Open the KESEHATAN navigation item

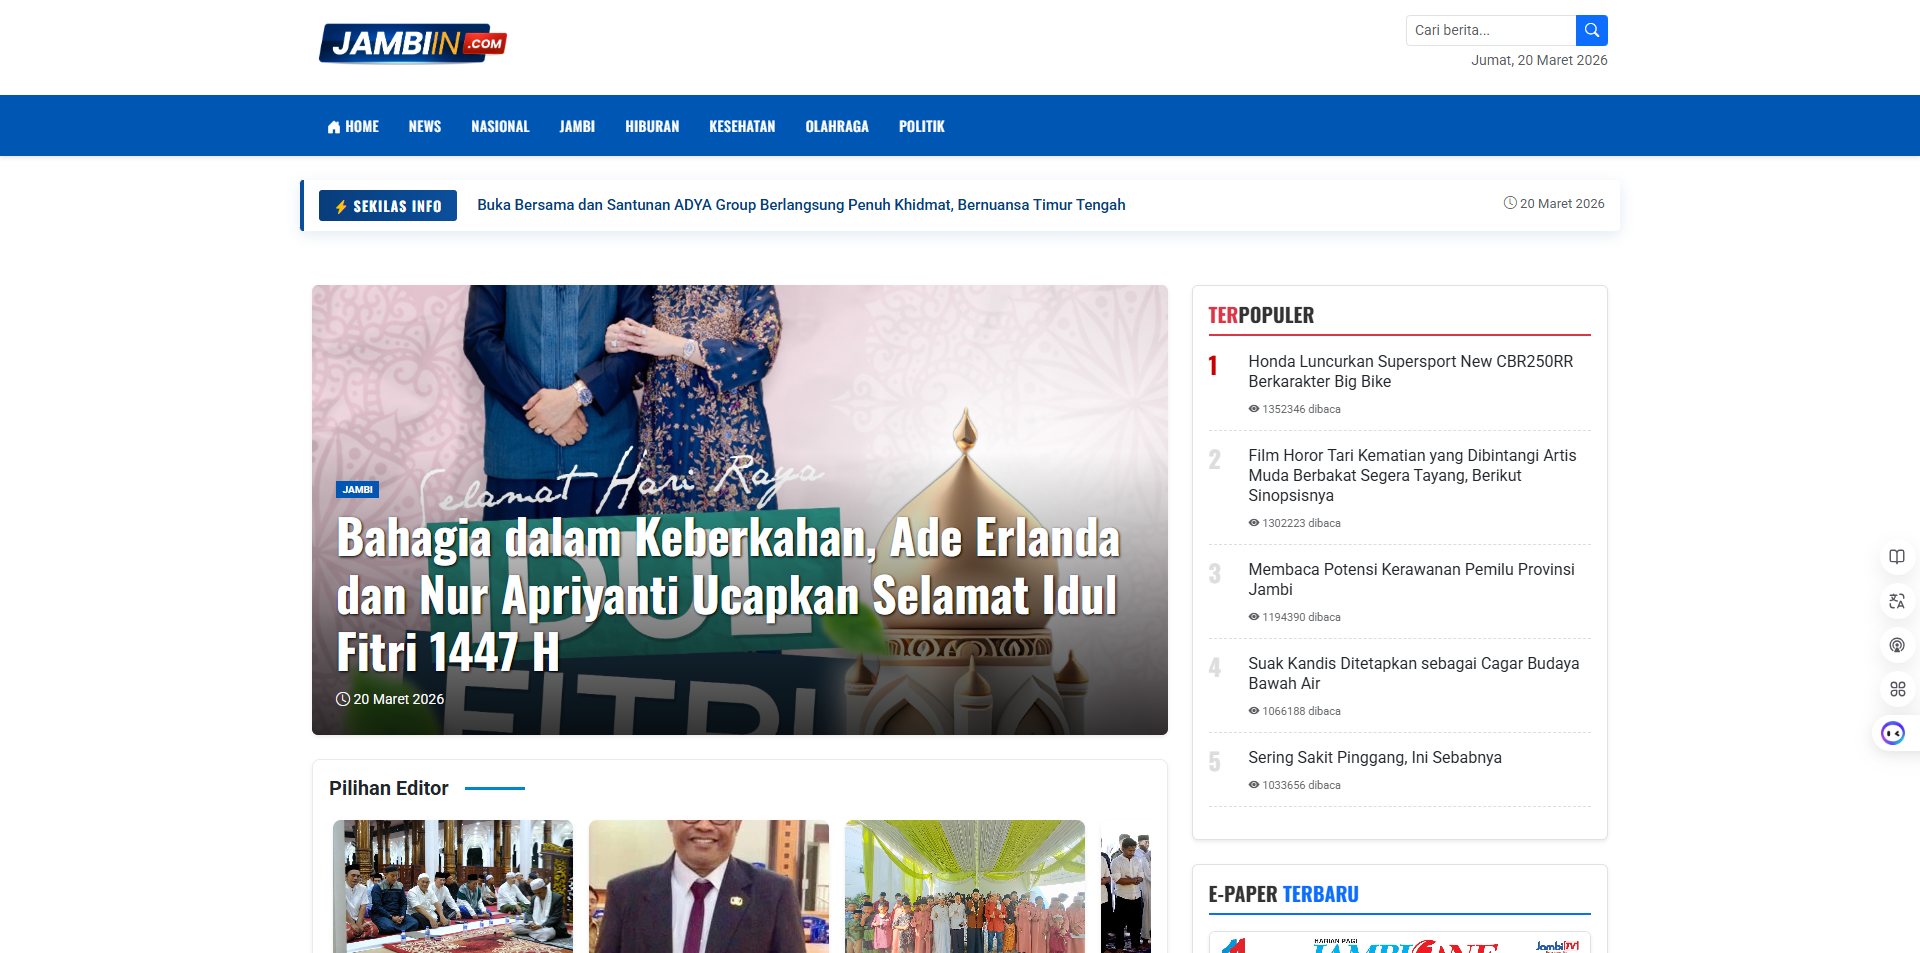click(742, 126)
